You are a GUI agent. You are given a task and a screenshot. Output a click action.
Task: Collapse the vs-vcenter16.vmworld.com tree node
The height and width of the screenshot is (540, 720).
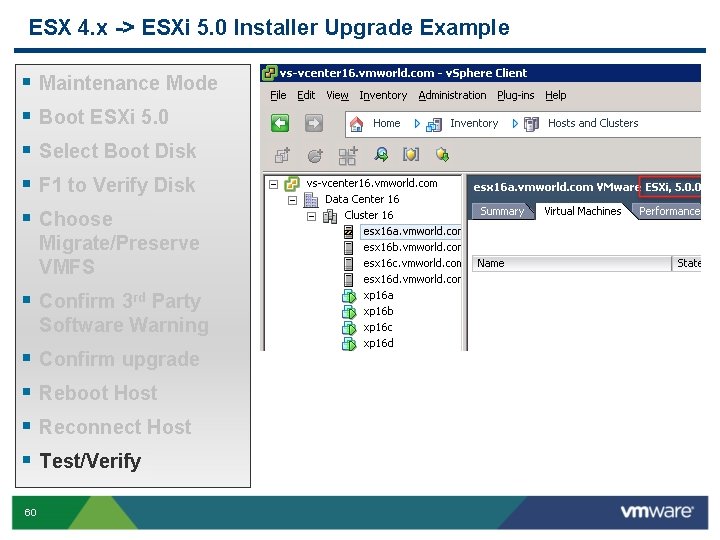pyautogui.click(x=273, y=184)
